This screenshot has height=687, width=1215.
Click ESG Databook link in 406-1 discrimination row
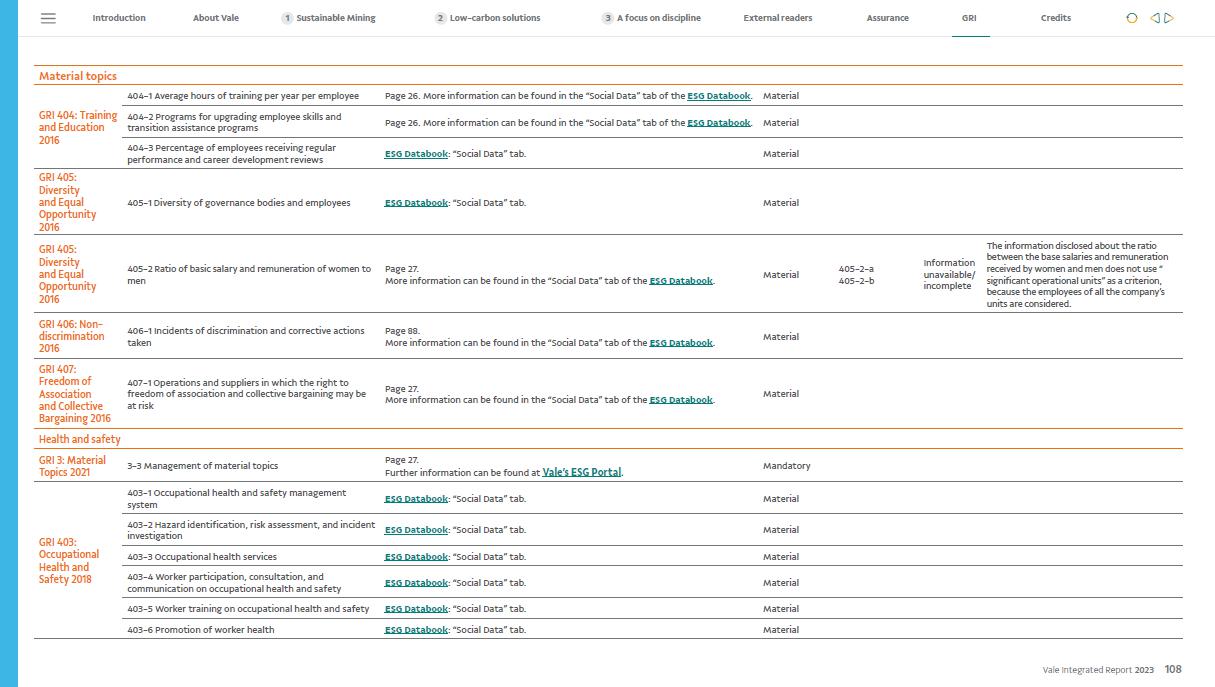681,343
